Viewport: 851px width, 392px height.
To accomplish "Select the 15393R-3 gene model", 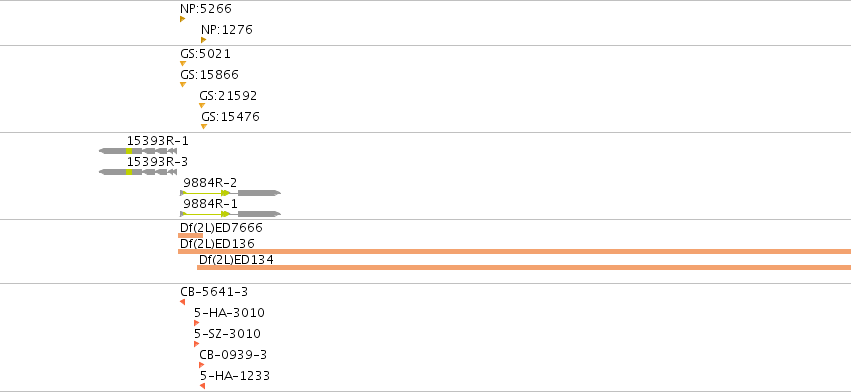I will coord(138,172).
